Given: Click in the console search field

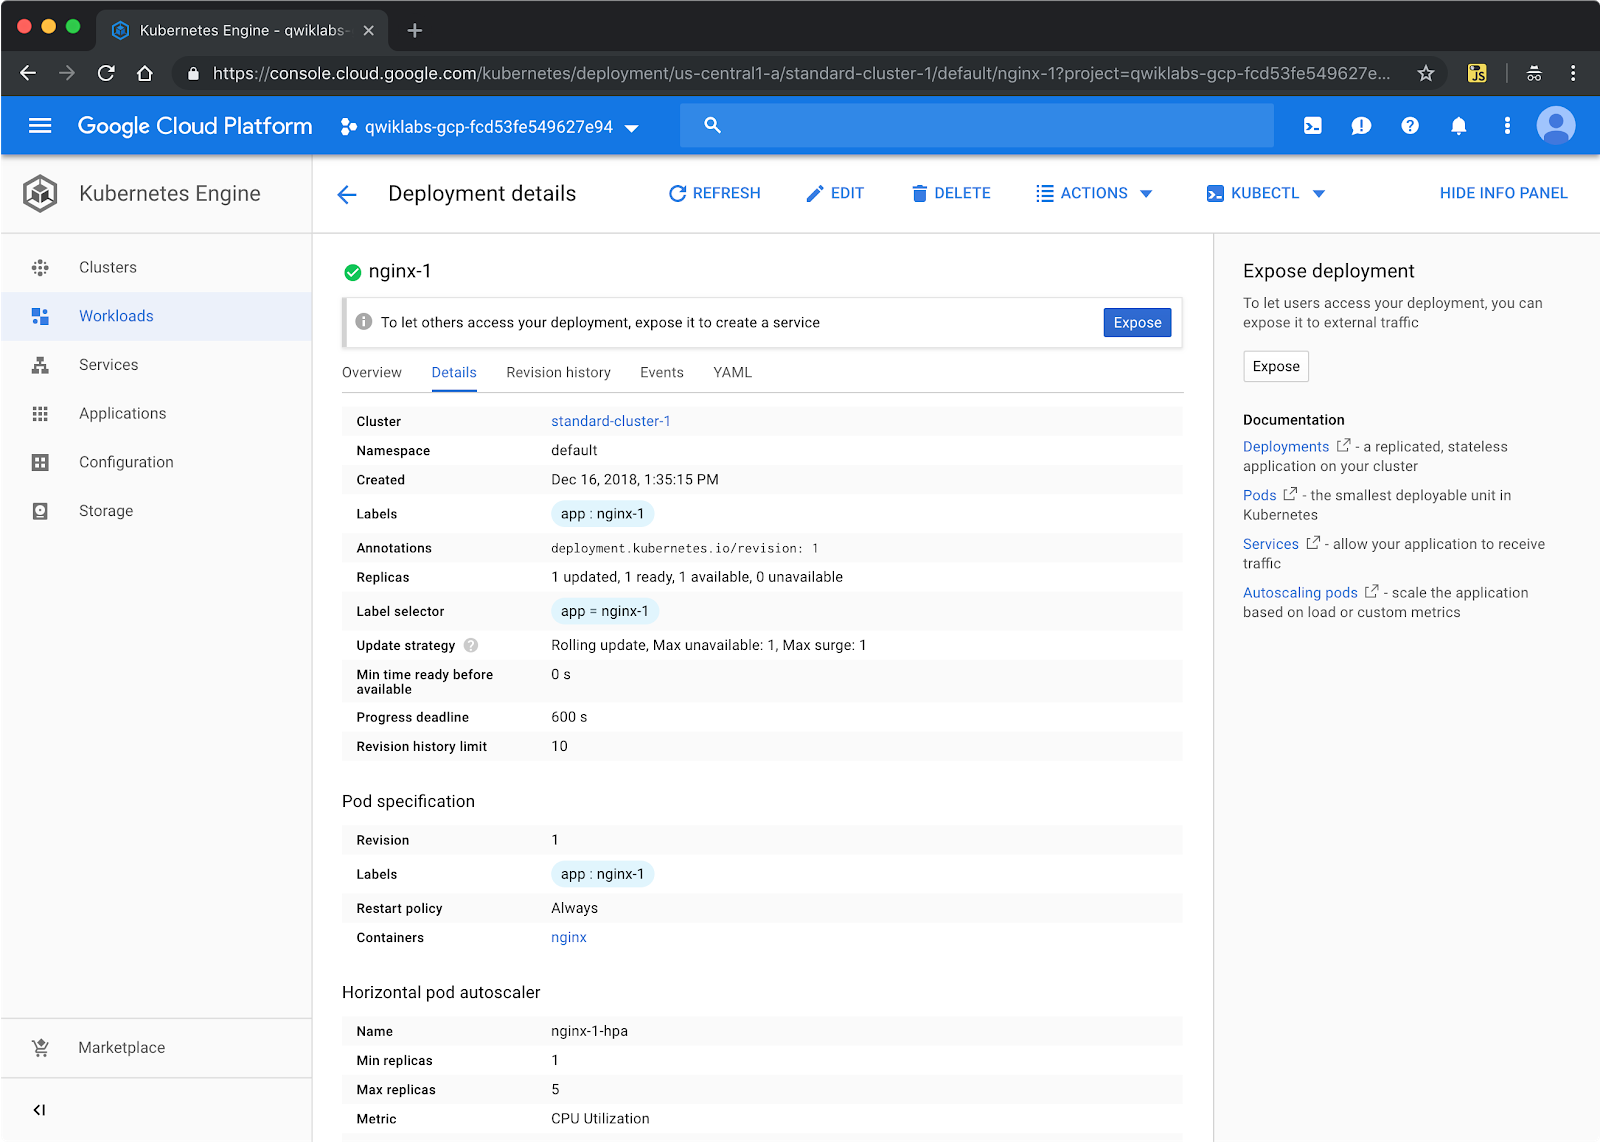Looking at the screenshot, I should [x=977, y=126].
